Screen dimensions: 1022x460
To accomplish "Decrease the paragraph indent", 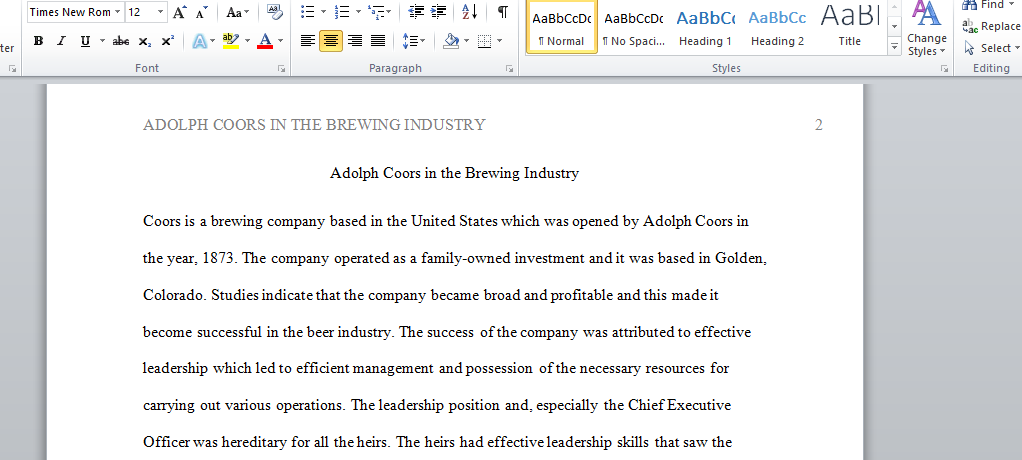I will 416,12.
